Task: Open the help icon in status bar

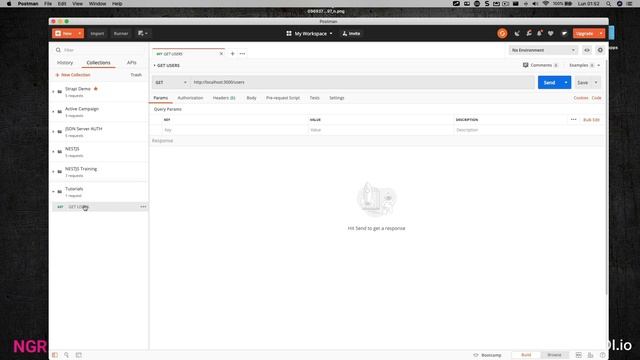Action: pyautogui.click(x=602, y=355)
